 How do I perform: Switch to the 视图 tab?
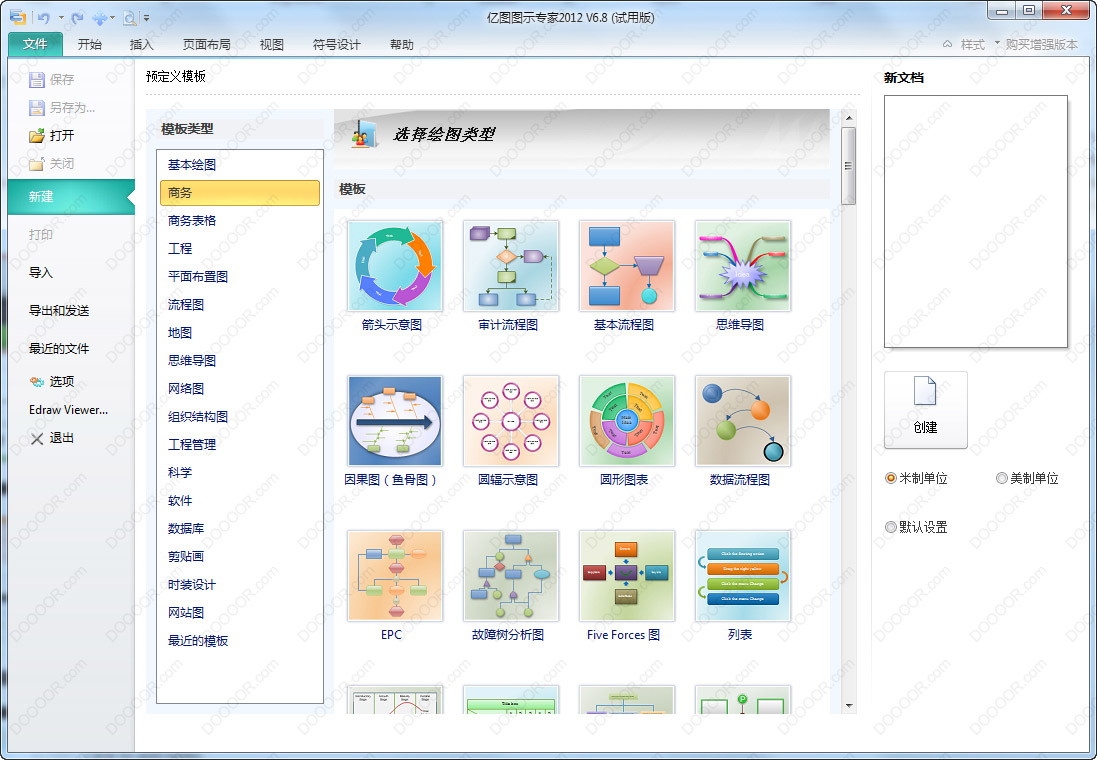pos(271,44)
